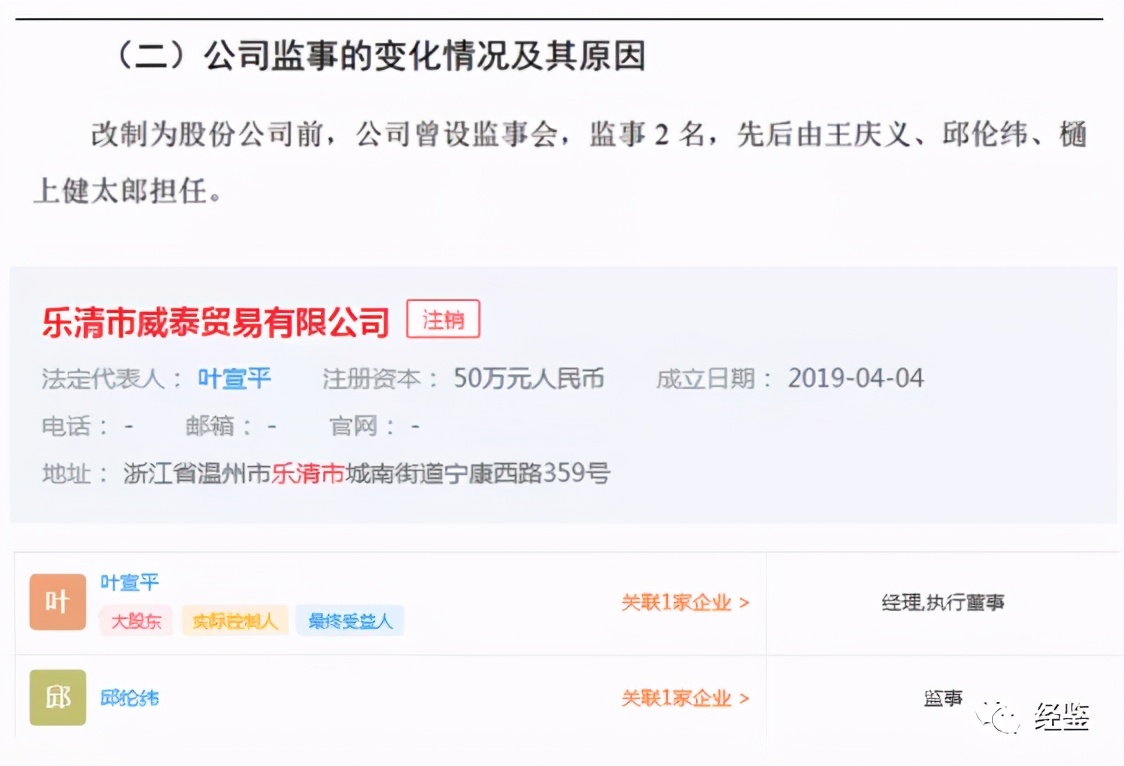1124x766 pixels.
Task: Select the 大股东 tag under 叶宣平
Action: point(135,620)
